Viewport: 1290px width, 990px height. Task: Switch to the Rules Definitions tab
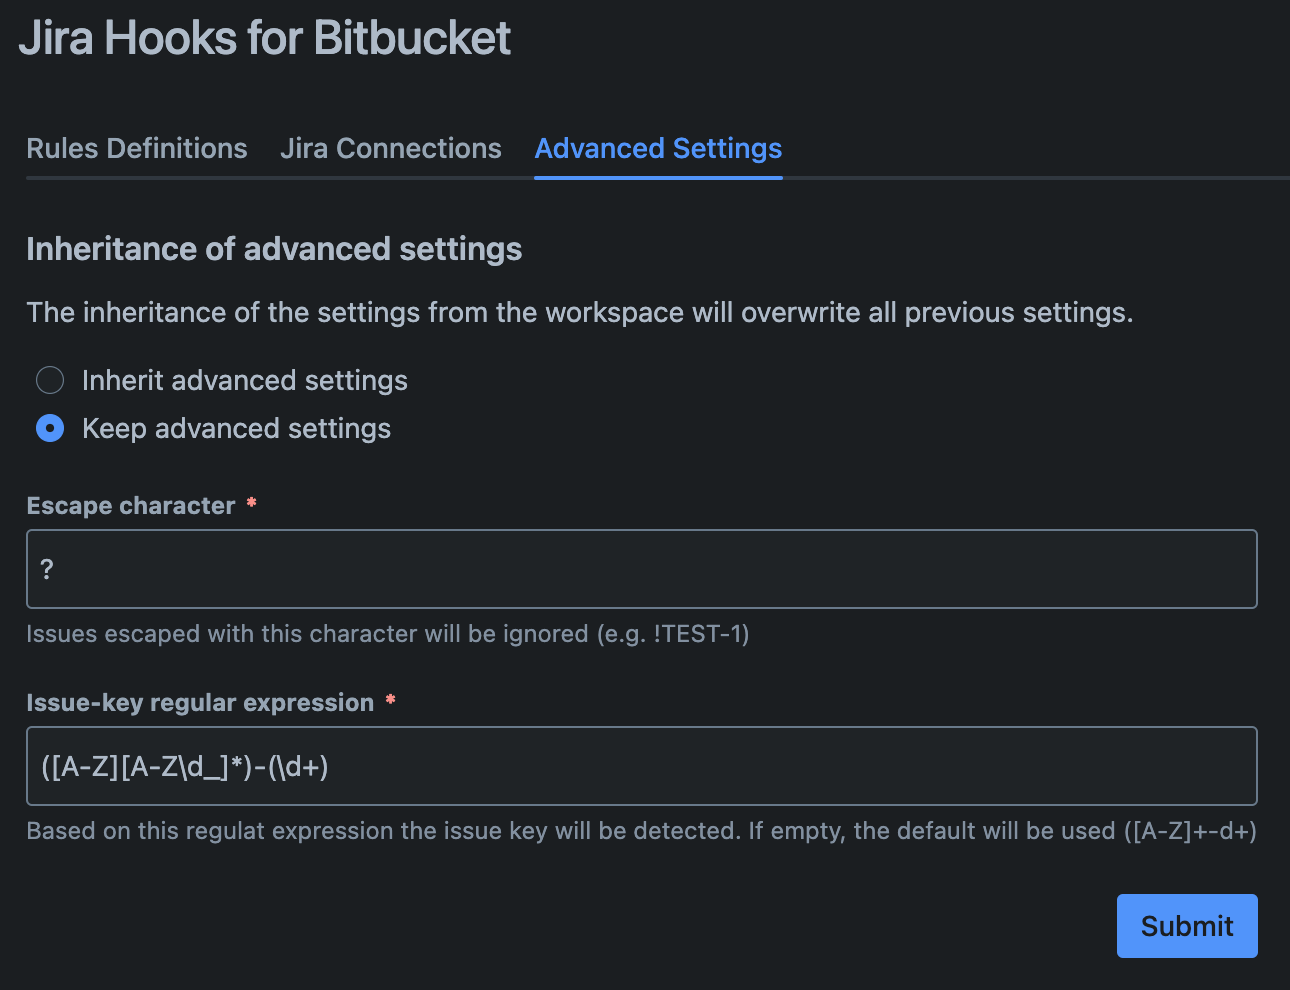[137, 149]
